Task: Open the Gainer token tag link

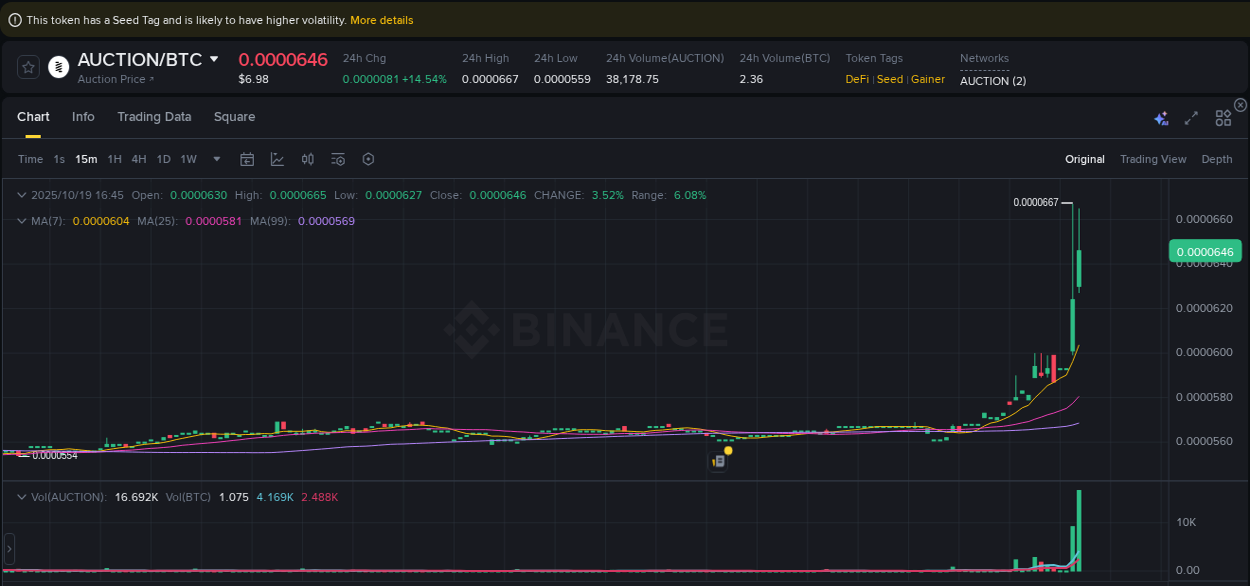Action: [x=927, y=79]
